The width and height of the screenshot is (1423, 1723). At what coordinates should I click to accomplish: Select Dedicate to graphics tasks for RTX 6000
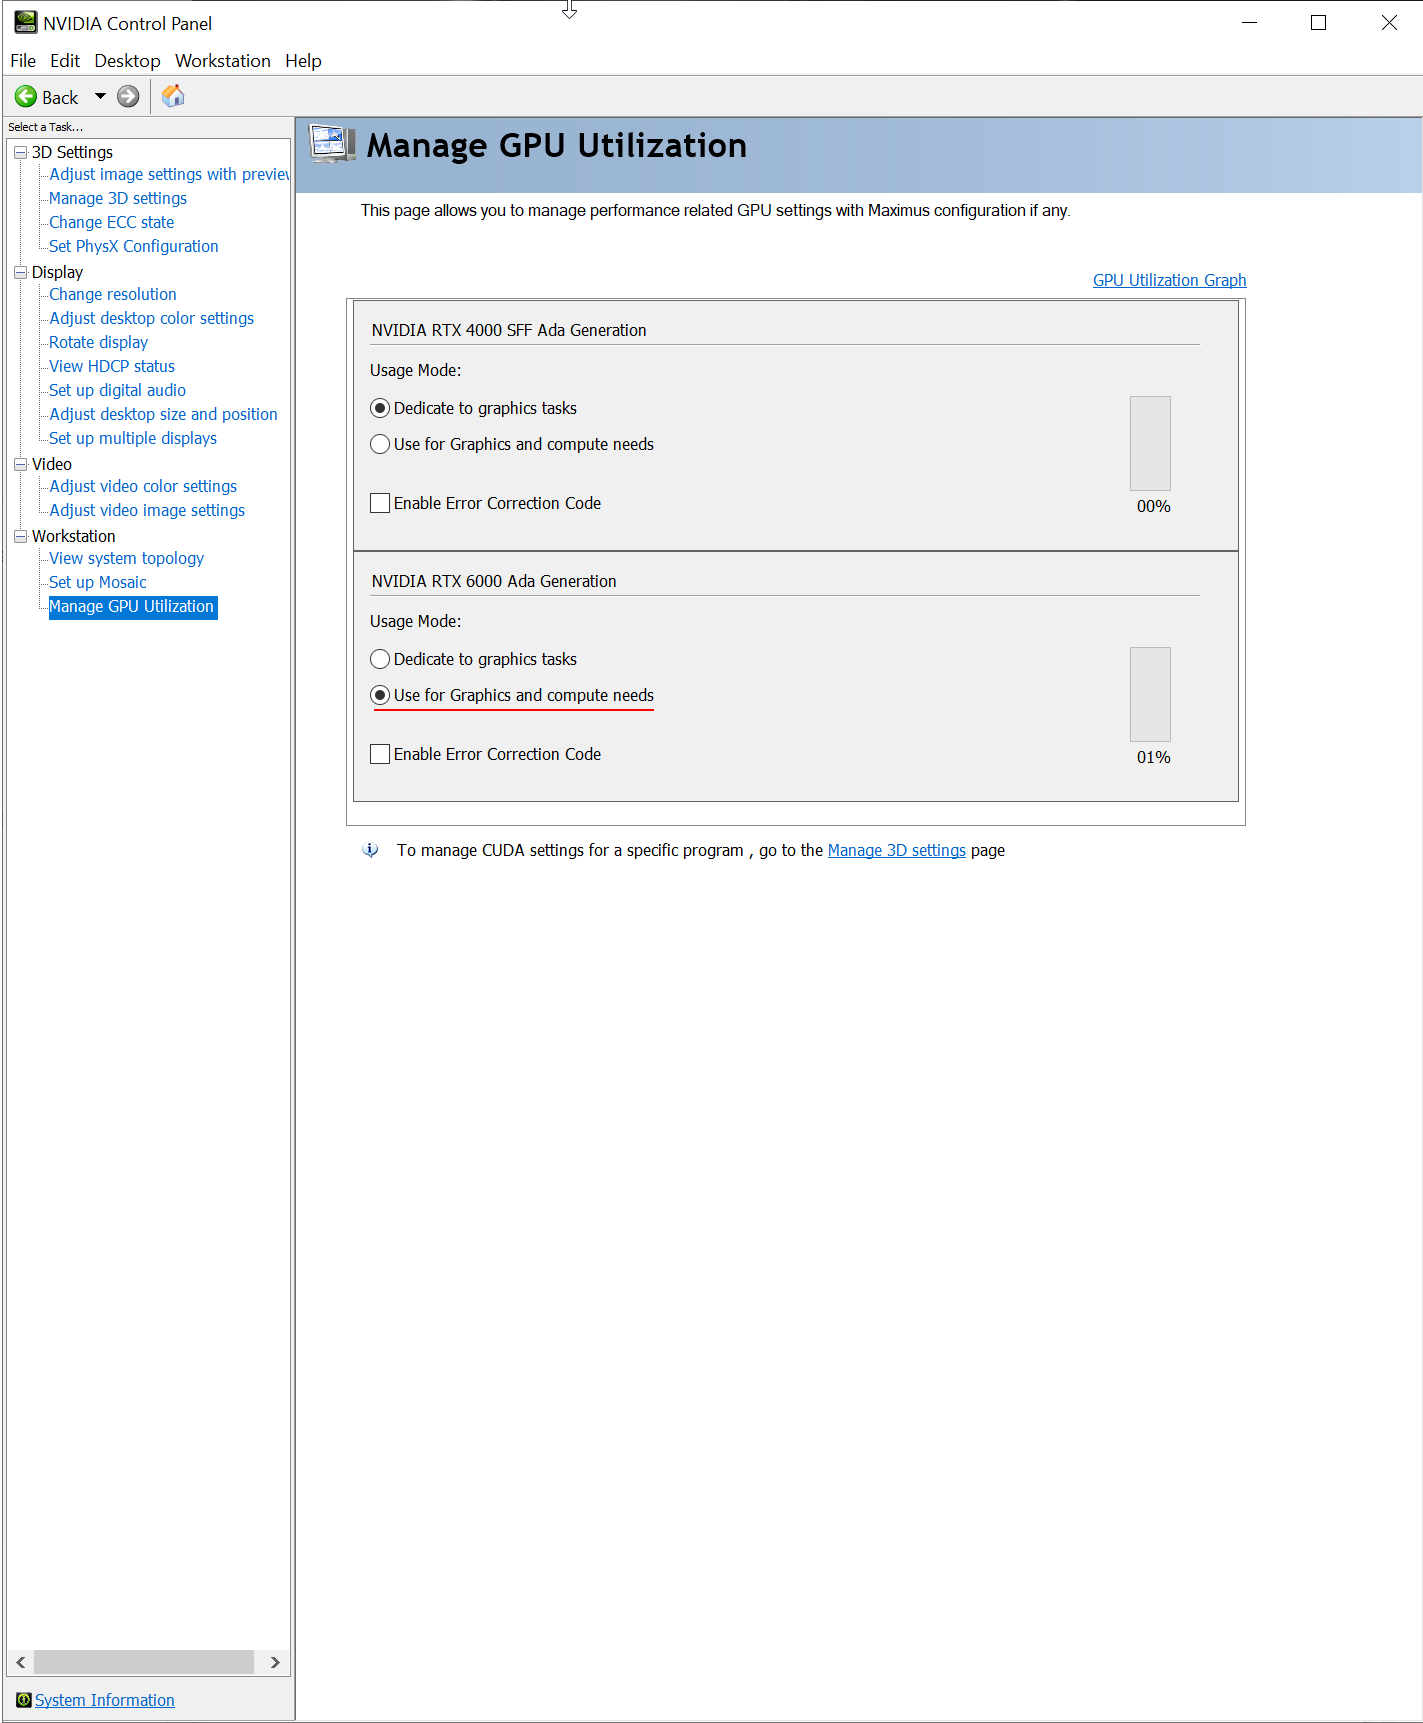coord(380,659)
